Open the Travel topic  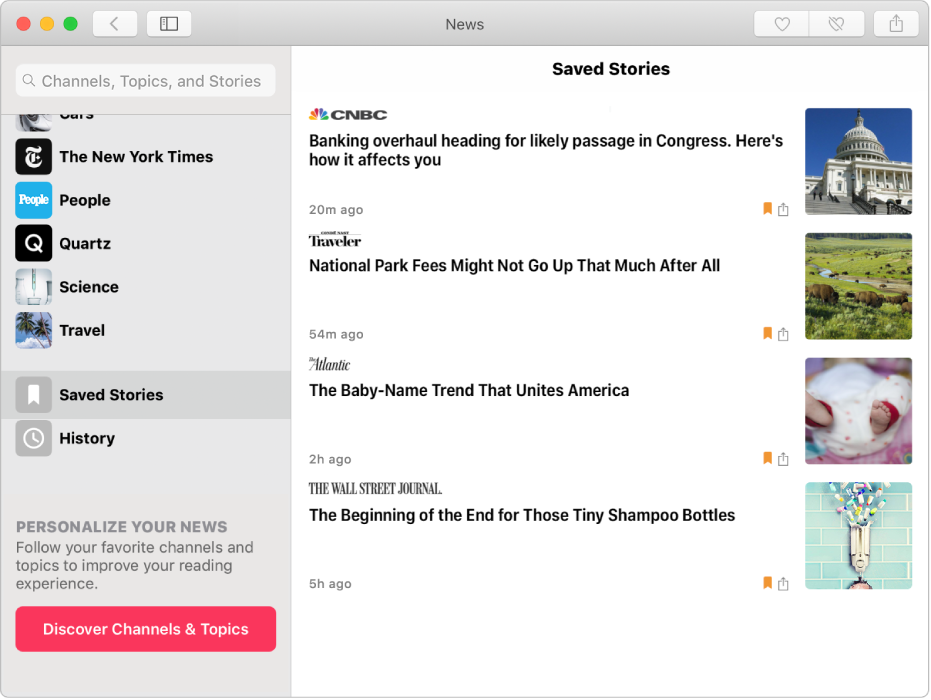[x=82, y=330]
